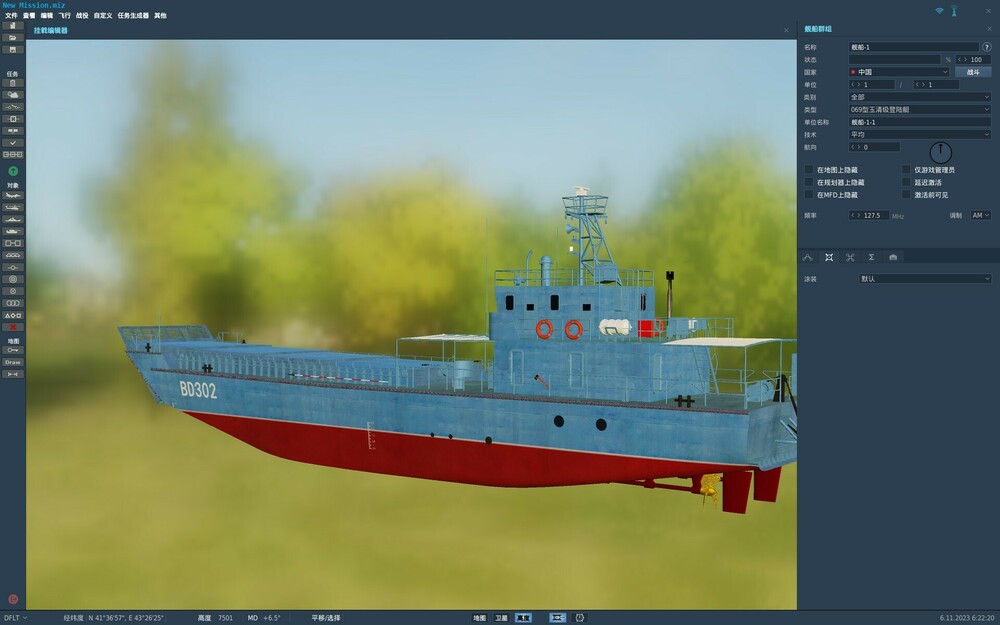
Task: Enable 激活前可见 checkbox
Action: point(906,195)
